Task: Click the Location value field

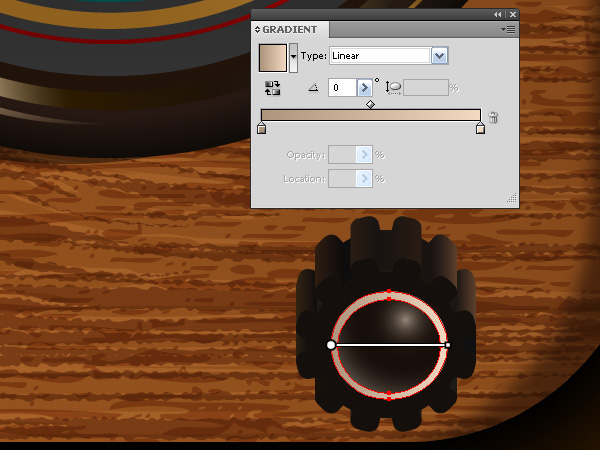Action: pyautogui.click(x=342, y=178)
